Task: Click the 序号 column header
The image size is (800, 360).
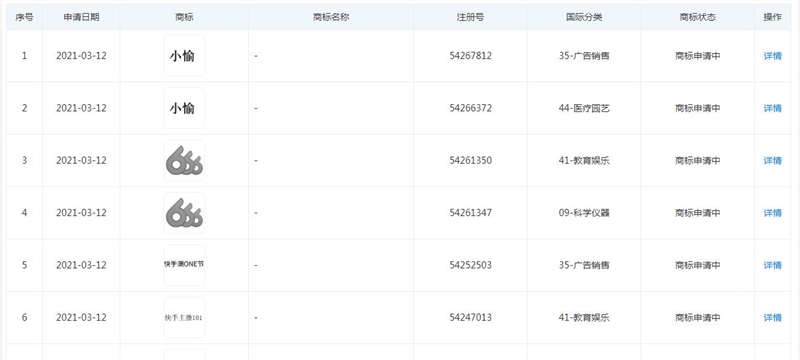Action: 24,17
